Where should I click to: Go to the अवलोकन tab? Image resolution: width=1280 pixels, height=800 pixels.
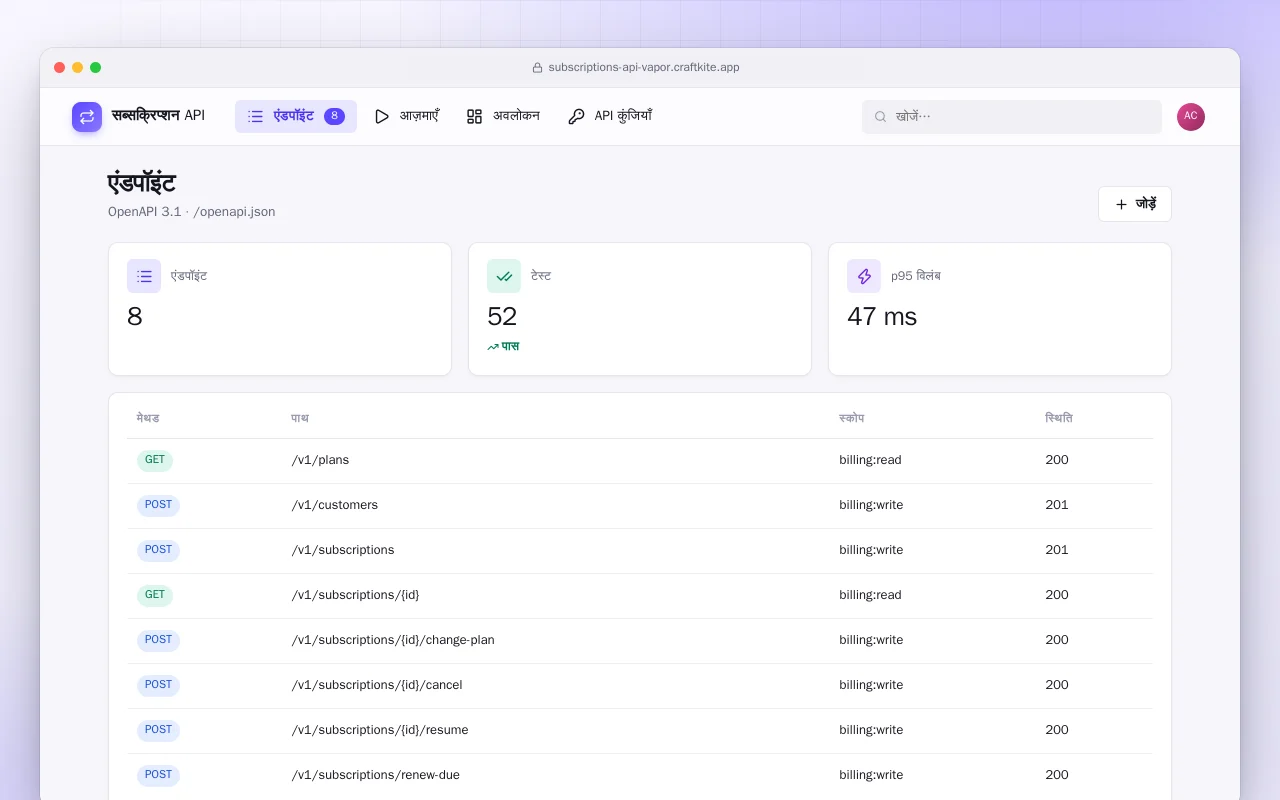(x=503, y=116)
